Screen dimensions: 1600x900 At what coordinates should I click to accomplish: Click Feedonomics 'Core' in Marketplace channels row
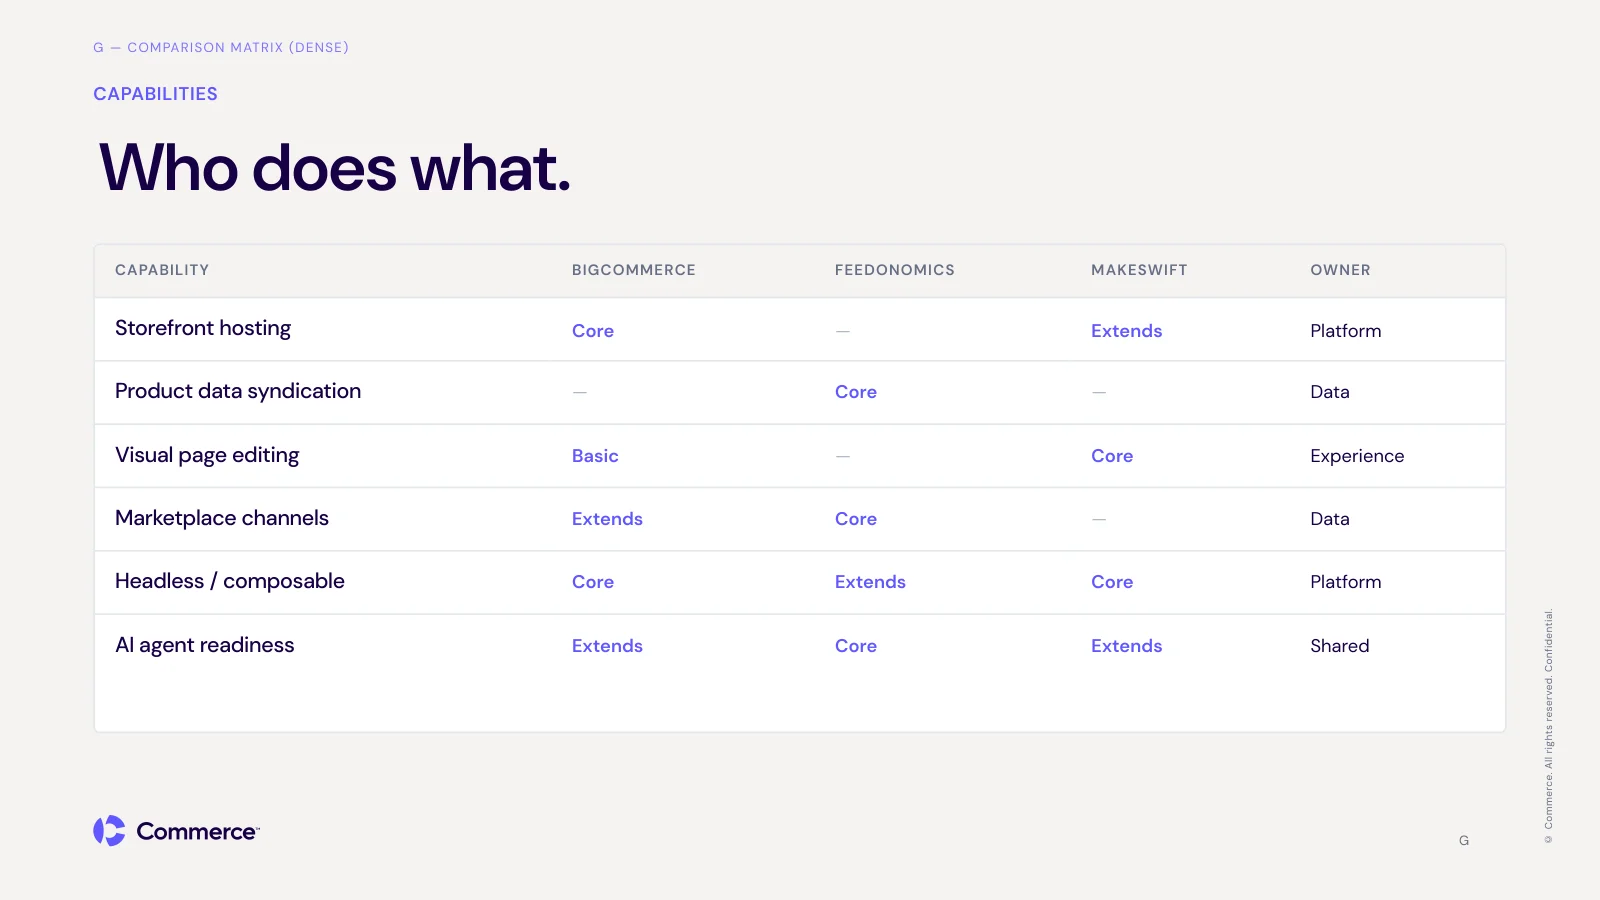coord(856,519)
